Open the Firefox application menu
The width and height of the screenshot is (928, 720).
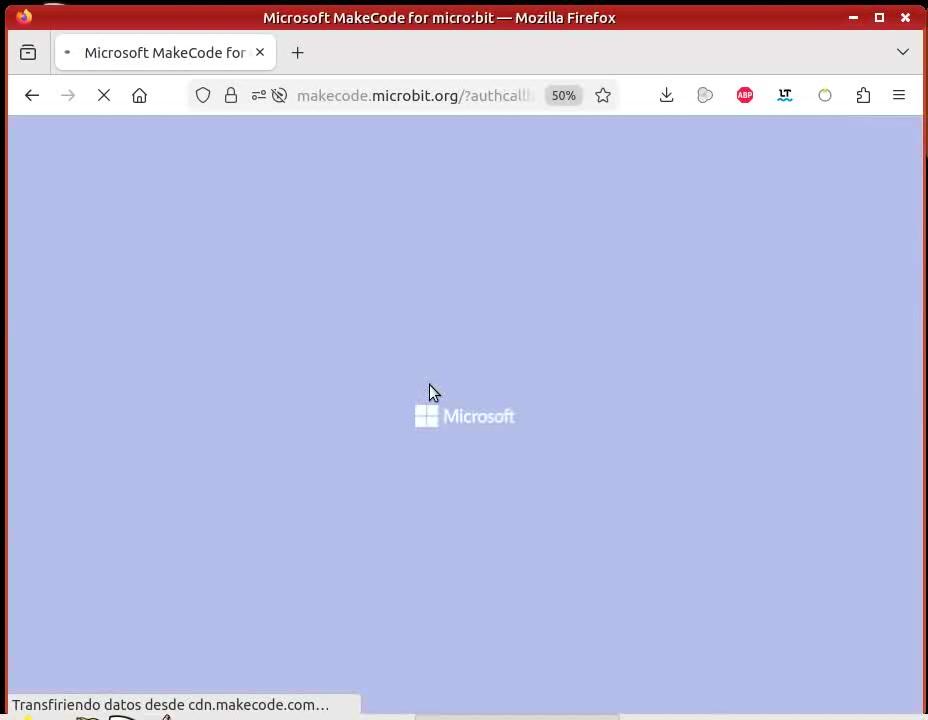pos(898,95)
